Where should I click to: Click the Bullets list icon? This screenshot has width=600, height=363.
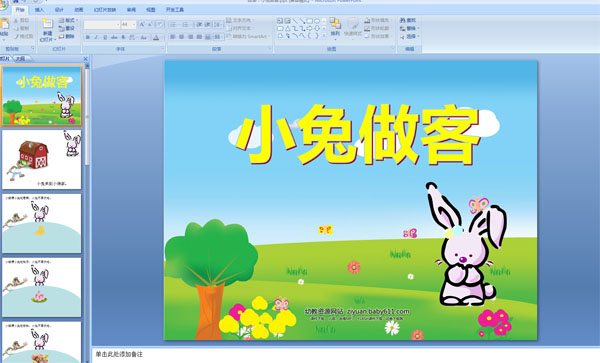click(x=174, y=25)
